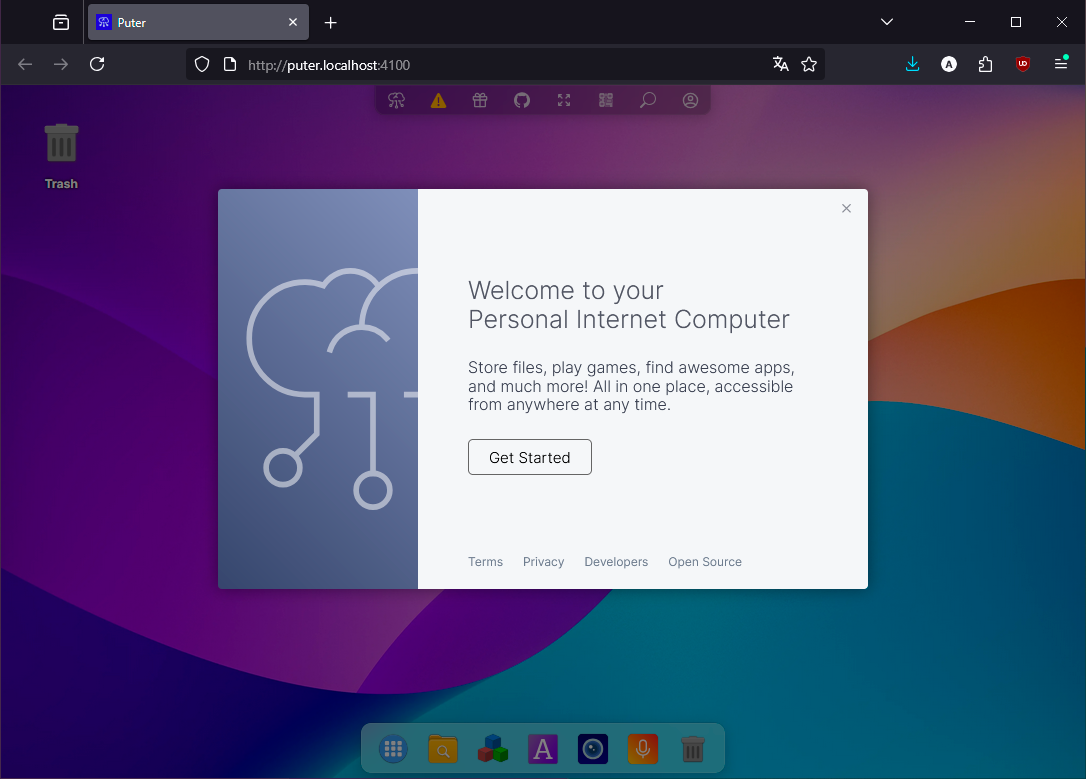Click the translate page icon in address bar

coord(781,64)
